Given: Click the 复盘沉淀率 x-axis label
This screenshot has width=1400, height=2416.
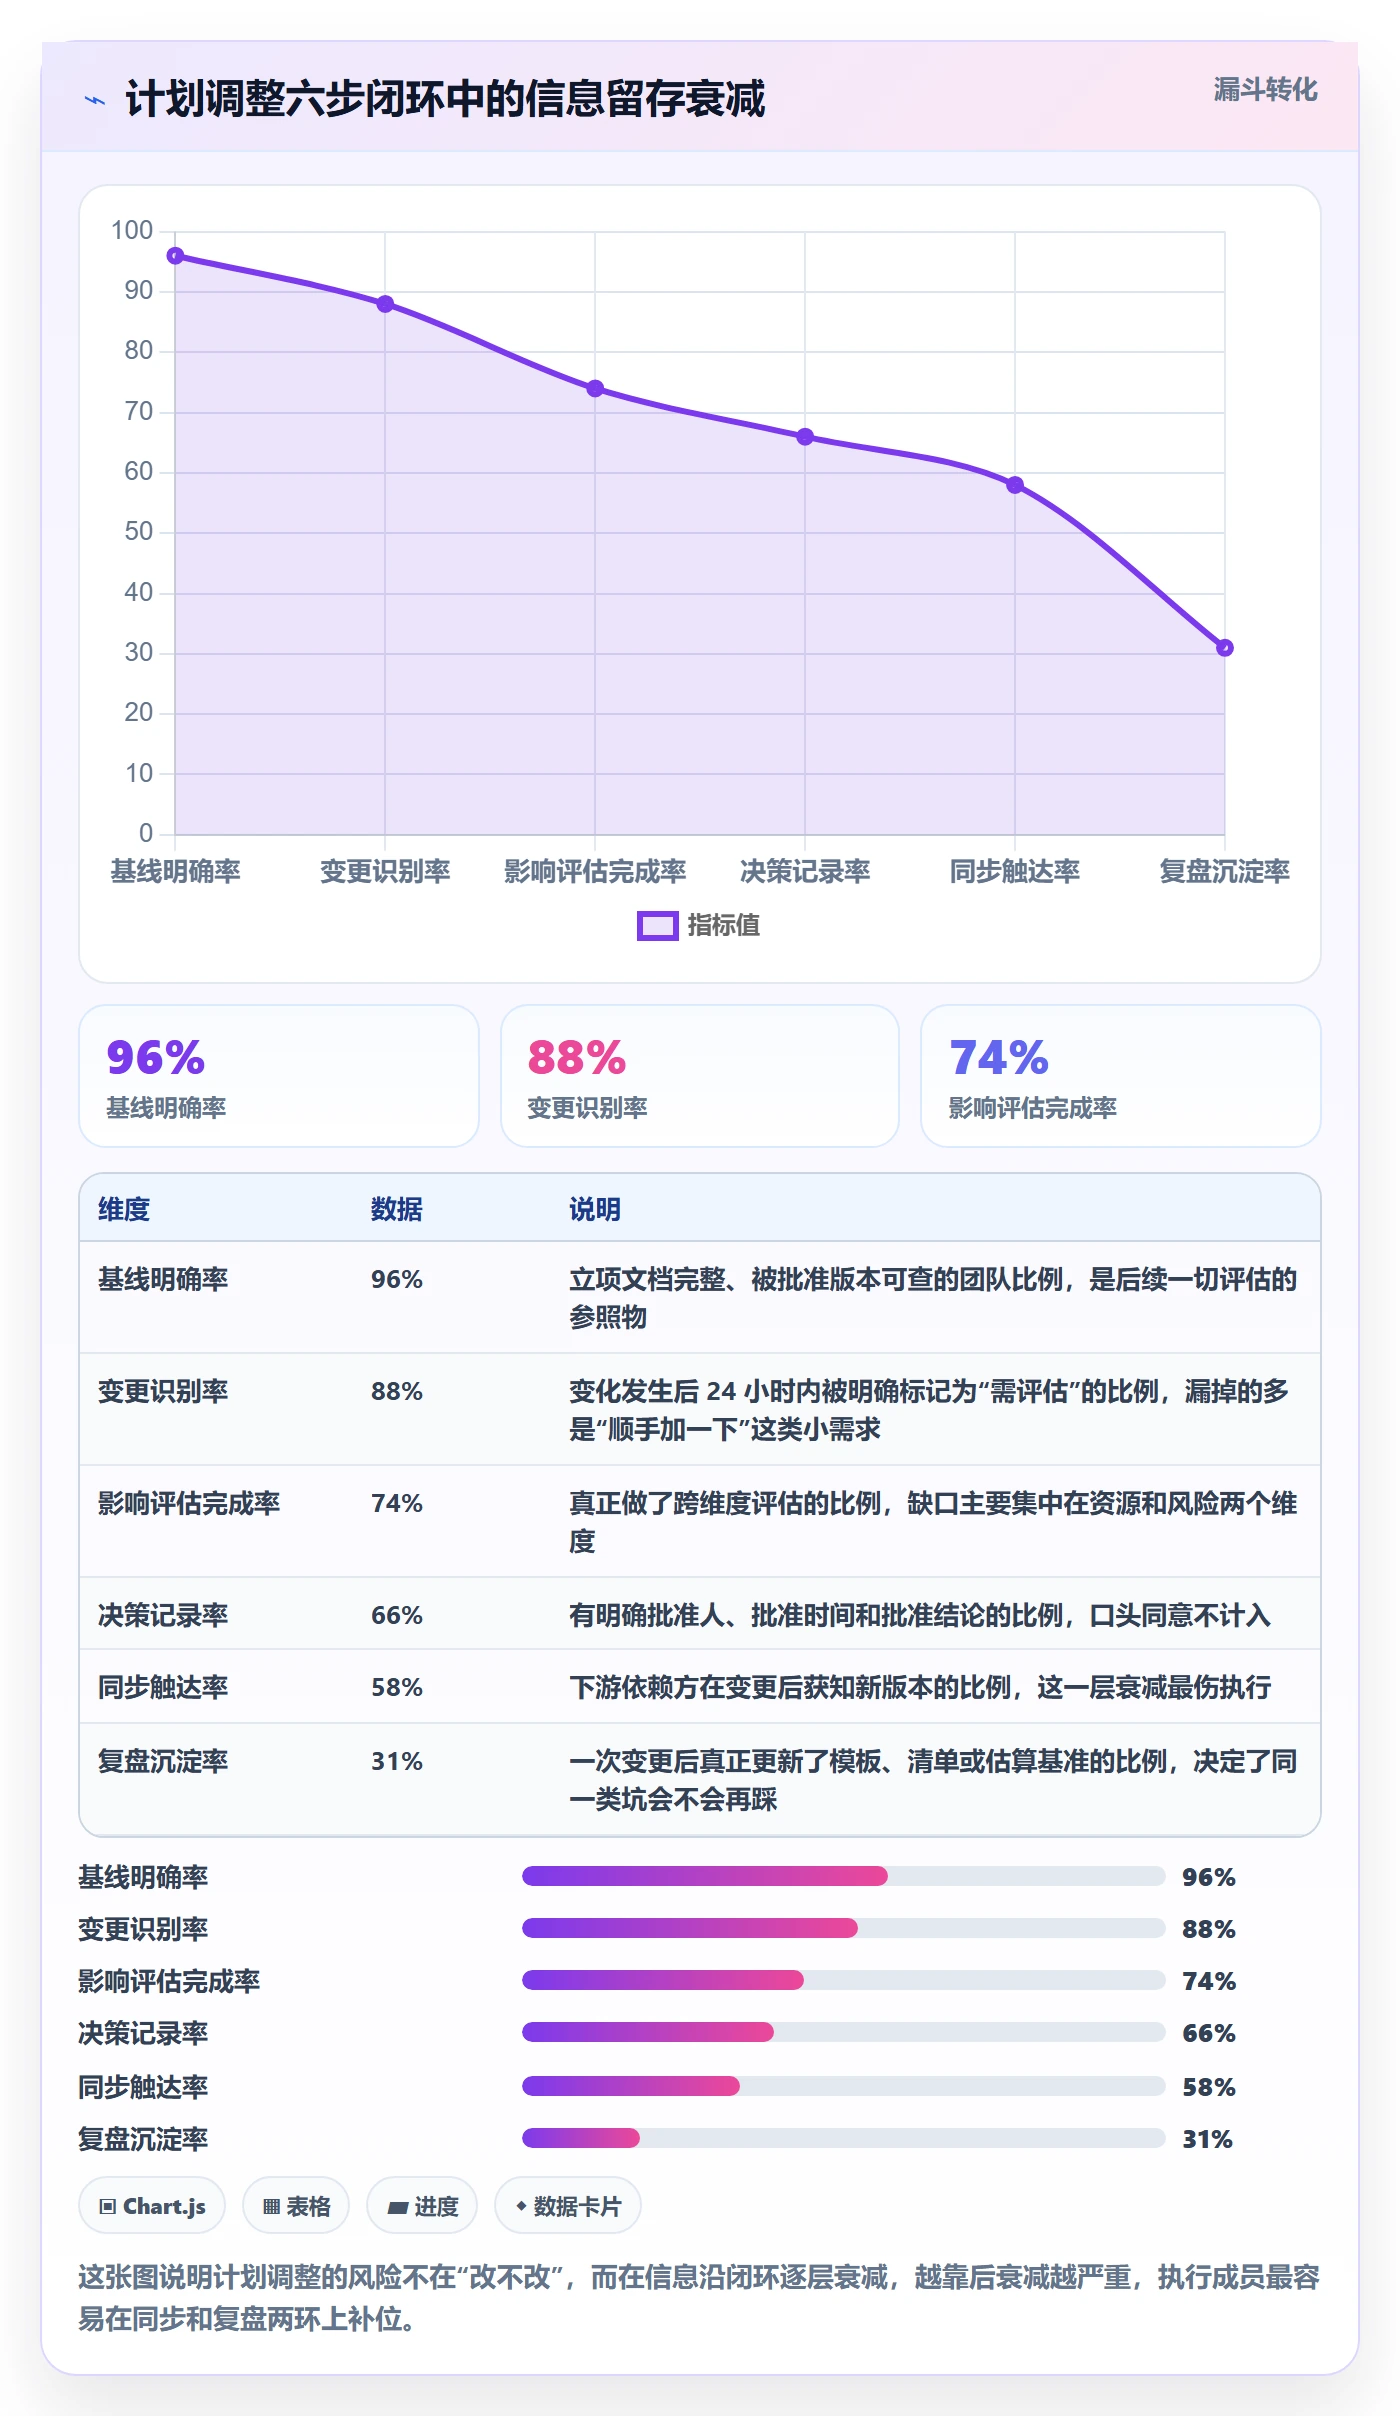Looking at the screenshot, I should pyautogui.click(x=1225, y=871).
